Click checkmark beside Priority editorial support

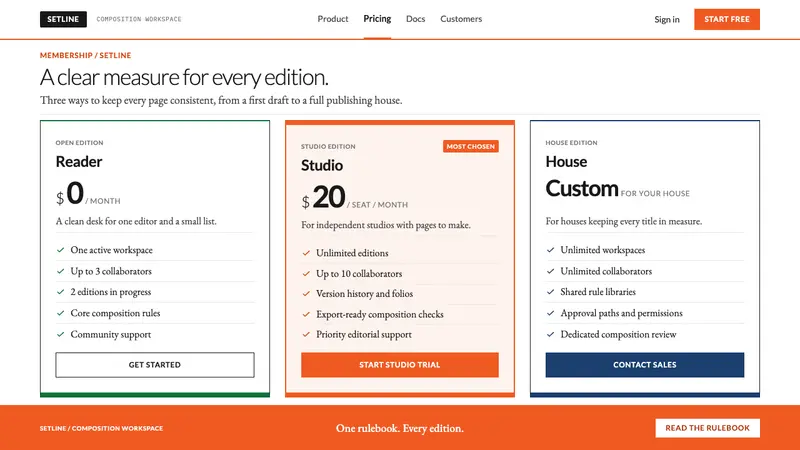pyautogui.click(x=306, y=335)
